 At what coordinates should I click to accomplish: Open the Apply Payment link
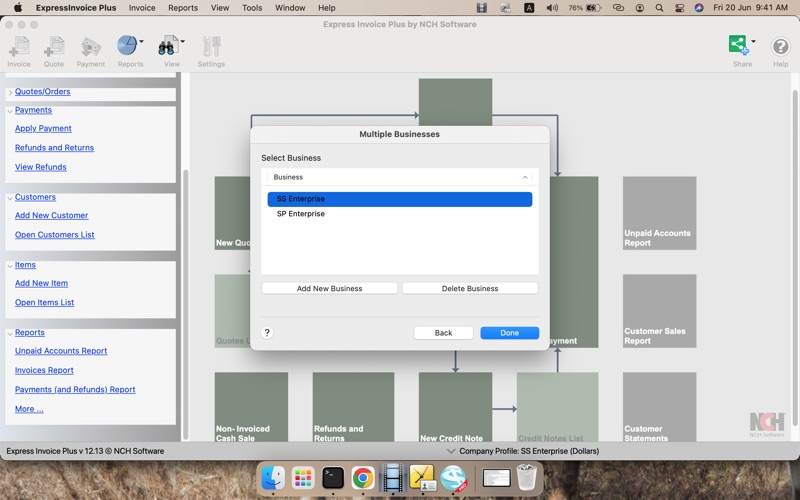[43, 129]
